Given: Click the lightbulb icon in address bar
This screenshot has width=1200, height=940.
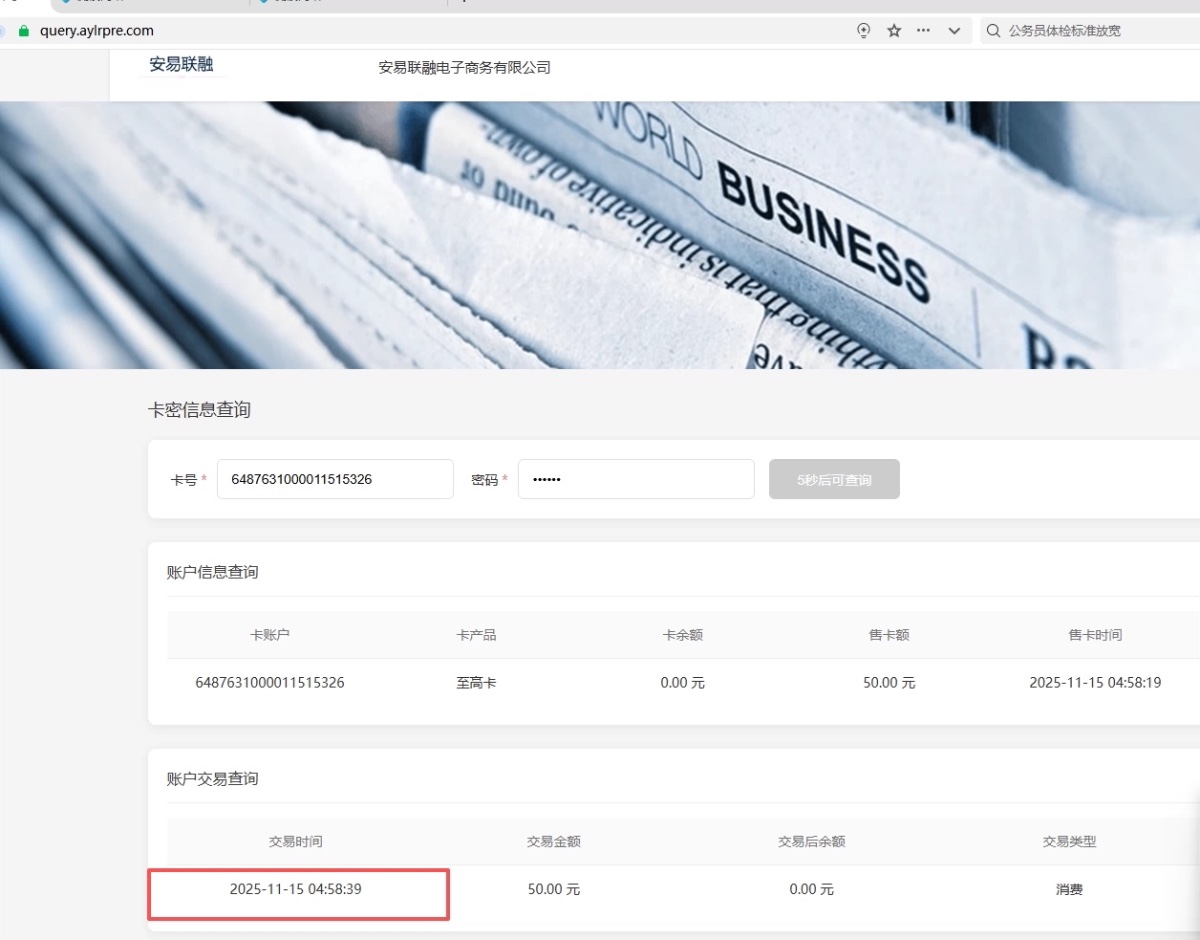Looking at the screenshot, I should click(864, 31).
